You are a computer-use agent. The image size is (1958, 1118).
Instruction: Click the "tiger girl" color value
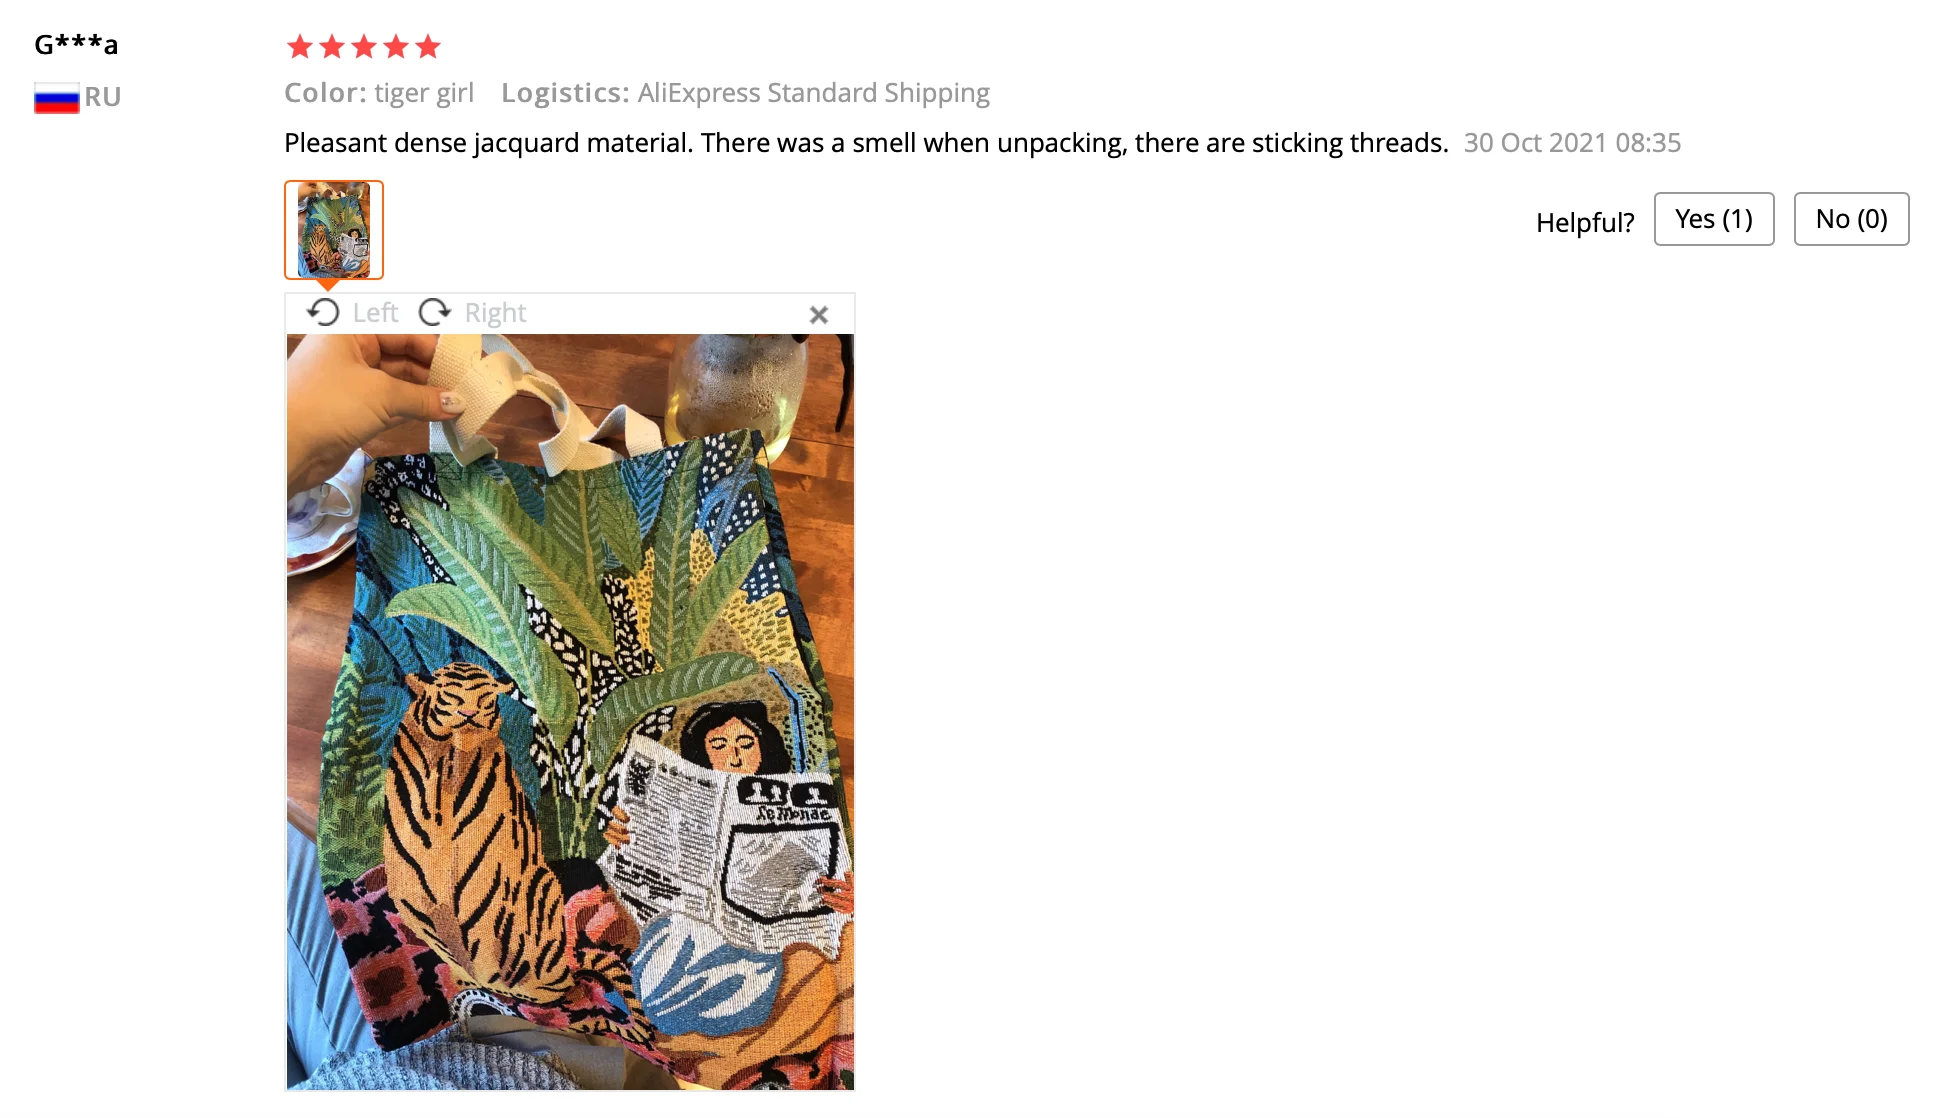(424, 93)
